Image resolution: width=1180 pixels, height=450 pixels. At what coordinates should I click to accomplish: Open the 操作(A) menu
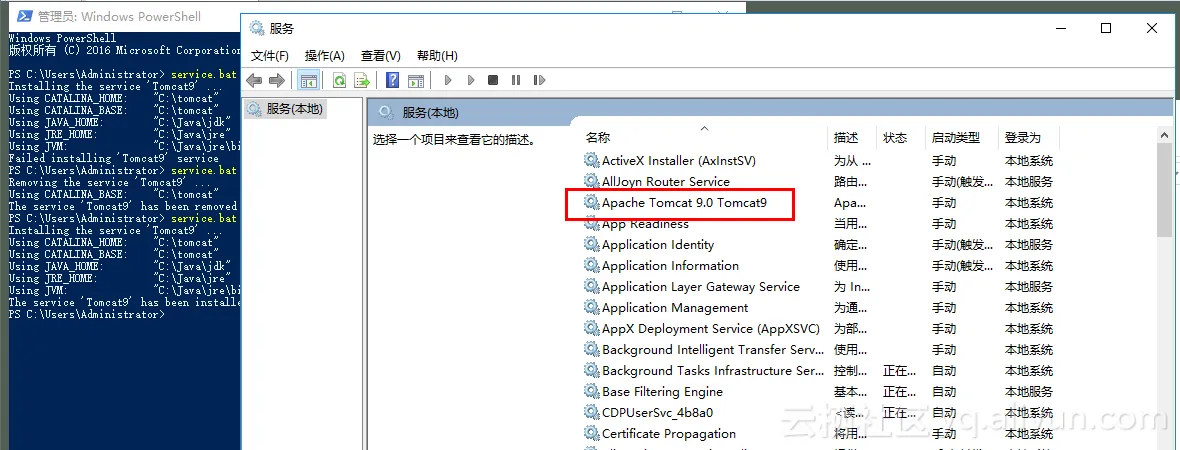324,56
